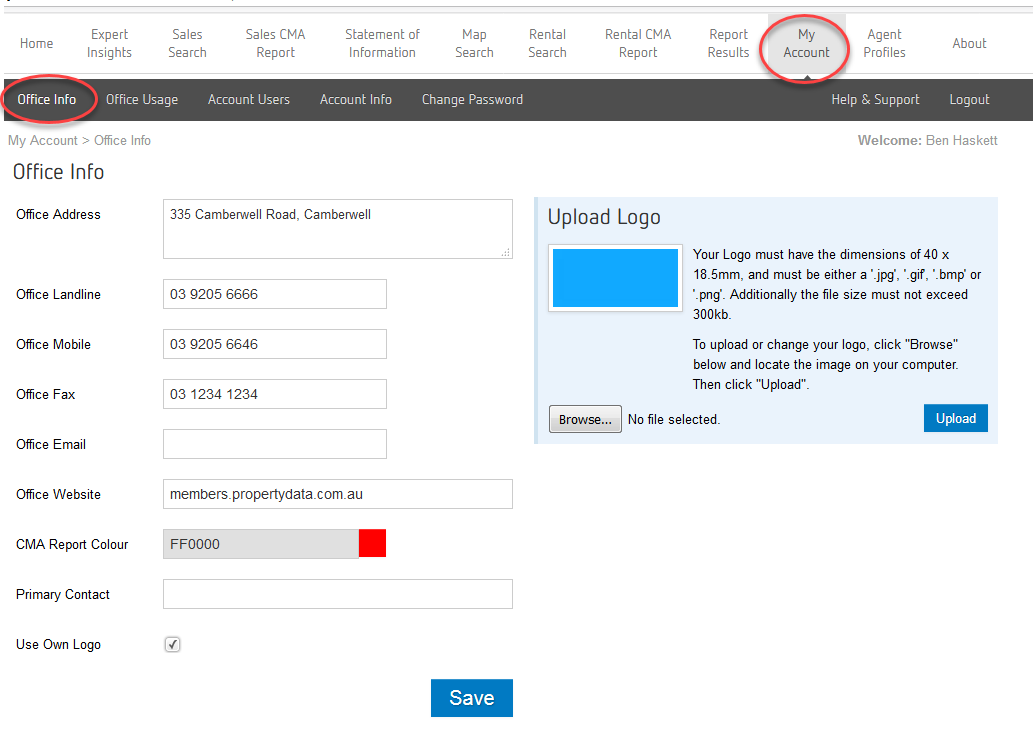Open the Sales Search menu item
This screenshot has height=730, width=1033.
pos(187,43)
